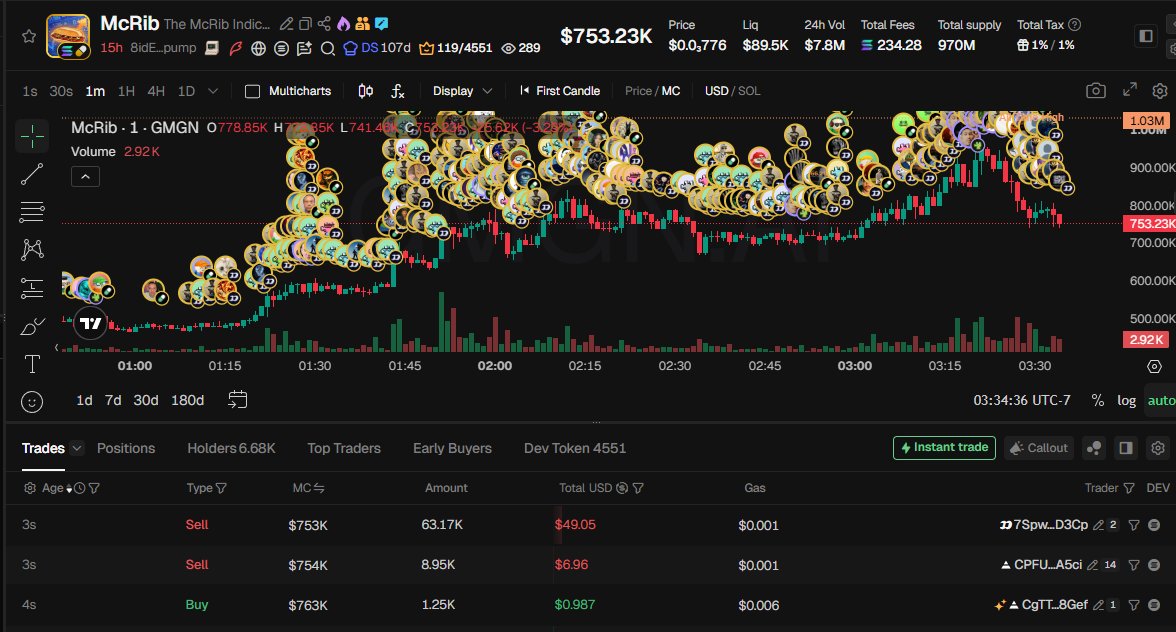
Task: Click the TradingView logo on the chart
Action: (x=91, y=323)
